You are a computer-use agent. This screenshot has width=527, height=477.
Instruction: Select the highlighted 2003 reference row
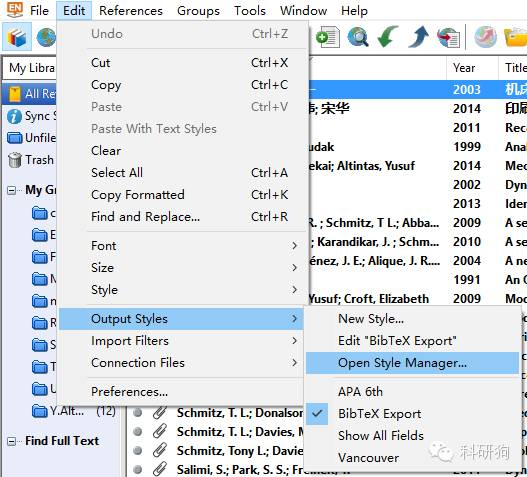[418, 89]
